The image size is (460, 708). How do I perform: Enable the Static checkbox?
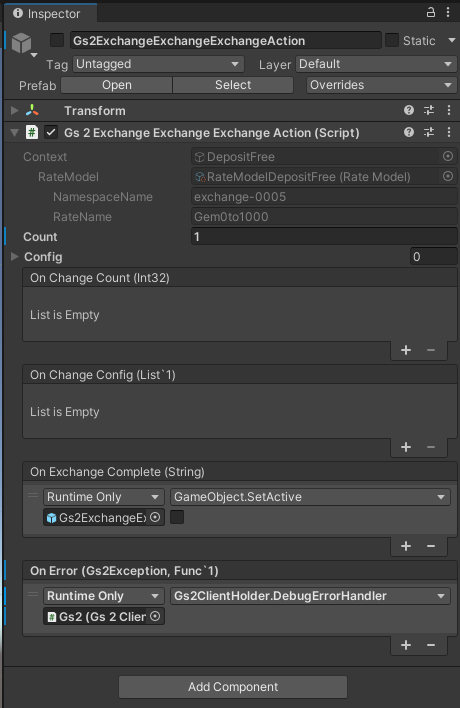(x=392, y=40)
